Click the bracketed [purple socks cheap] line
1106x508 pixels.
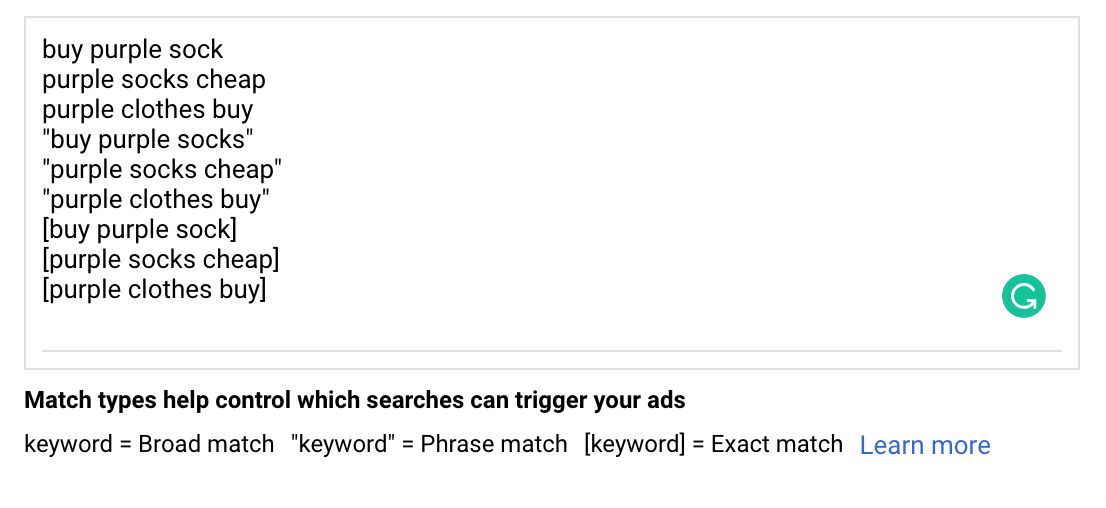click(x=160, y=260)
